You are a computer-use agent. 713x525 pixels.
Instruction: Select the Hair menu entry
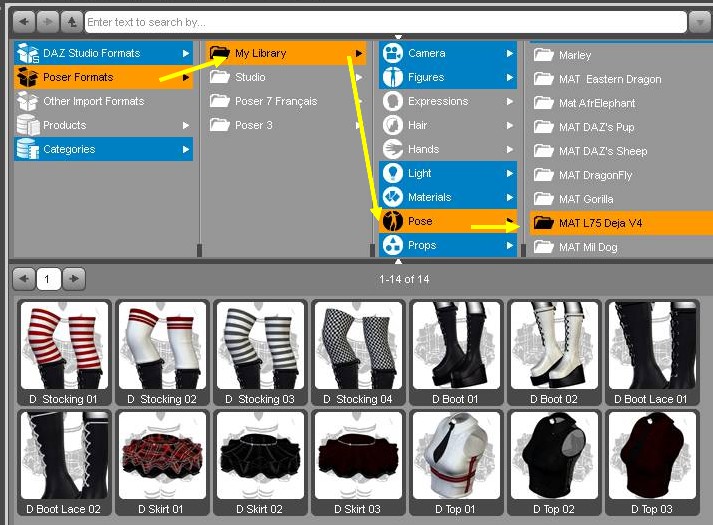click(x=448, y=125)
